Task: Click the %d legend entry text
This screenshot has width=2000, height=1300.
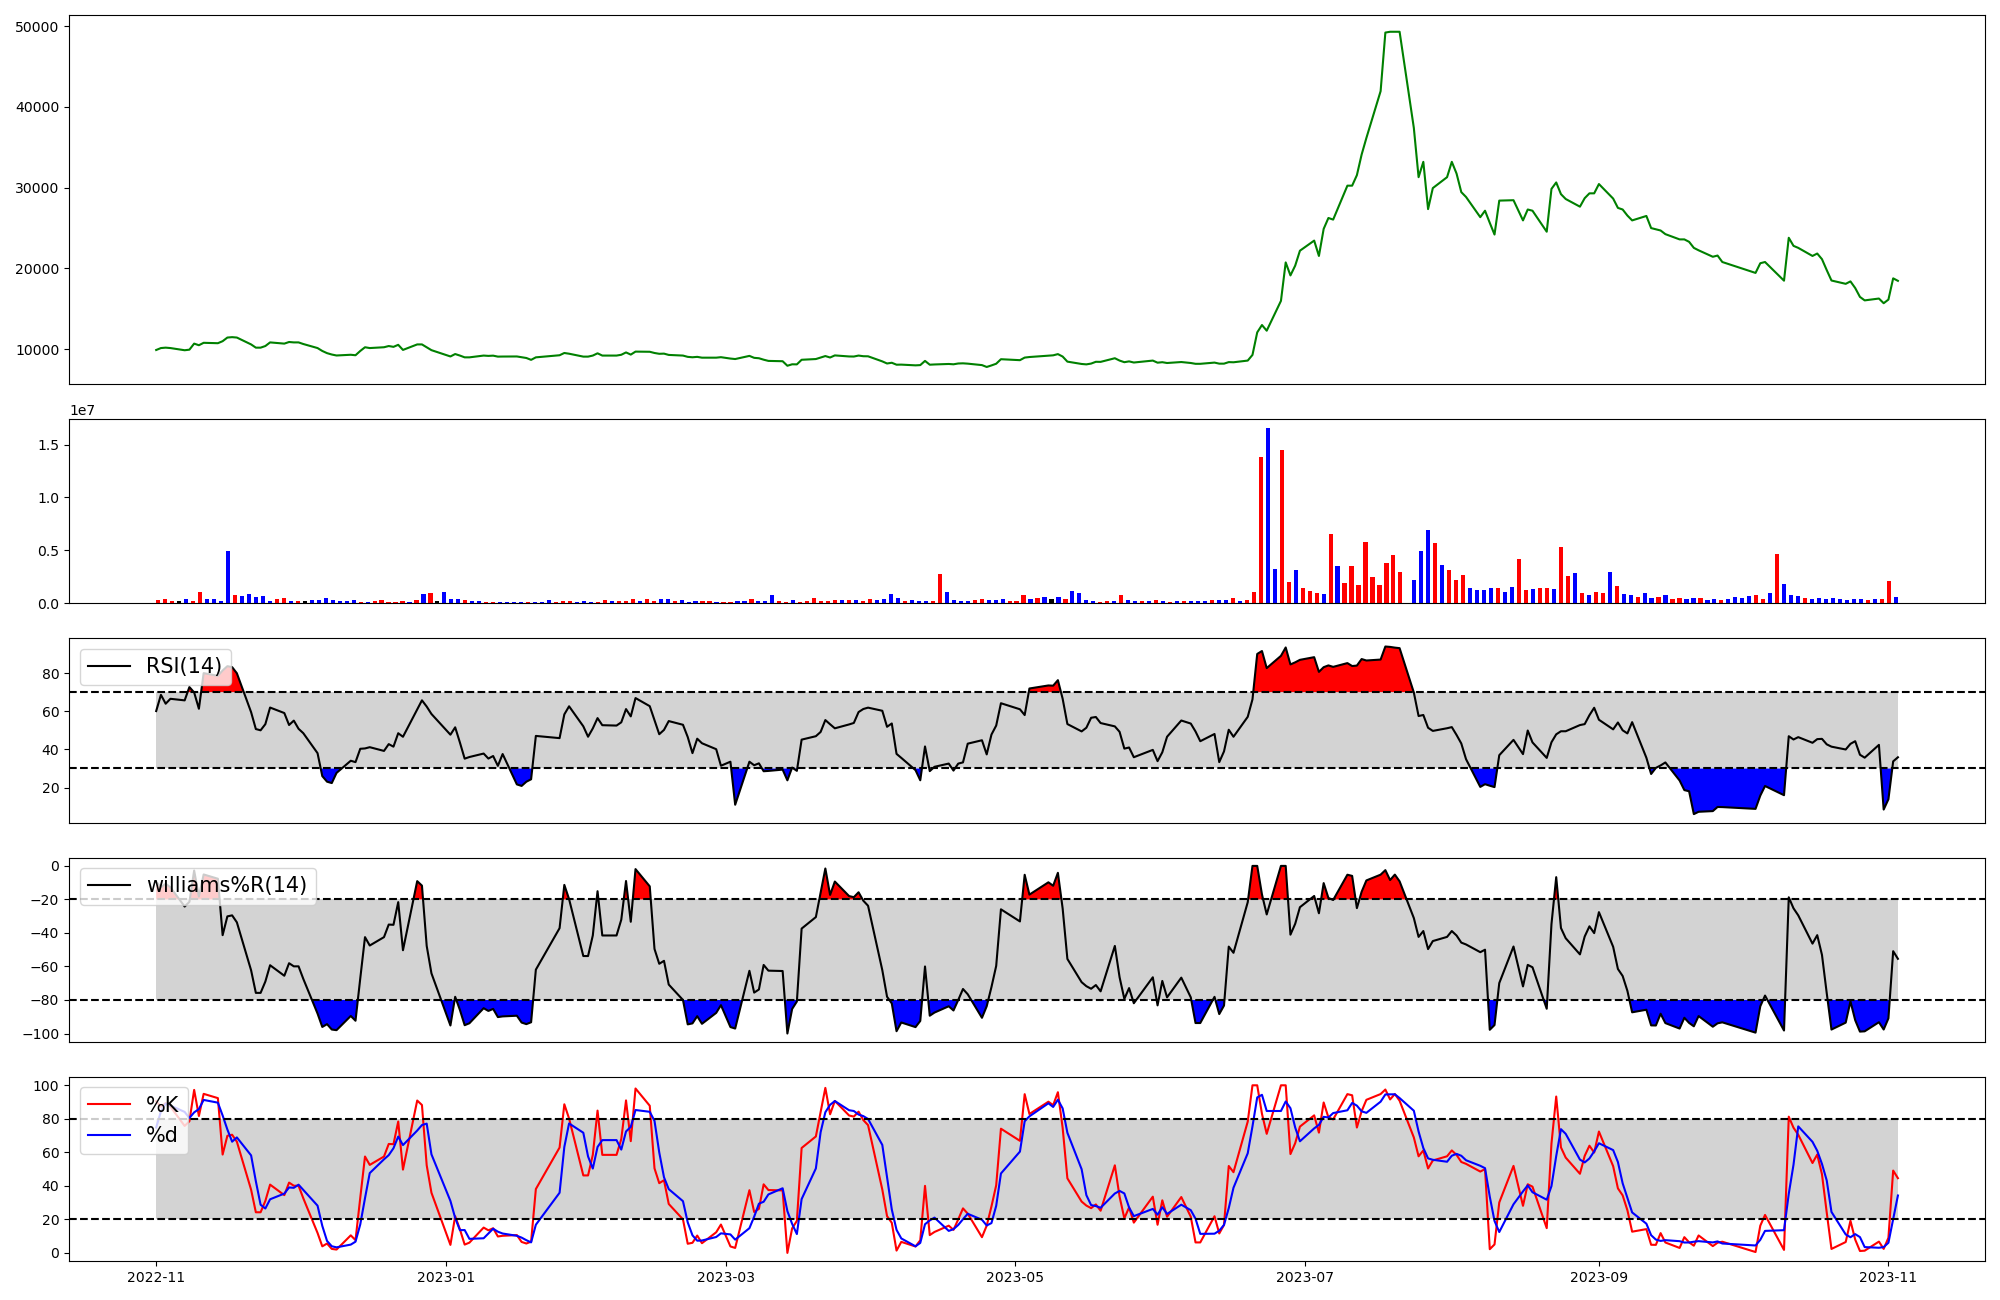Action: pos(162,1135)
